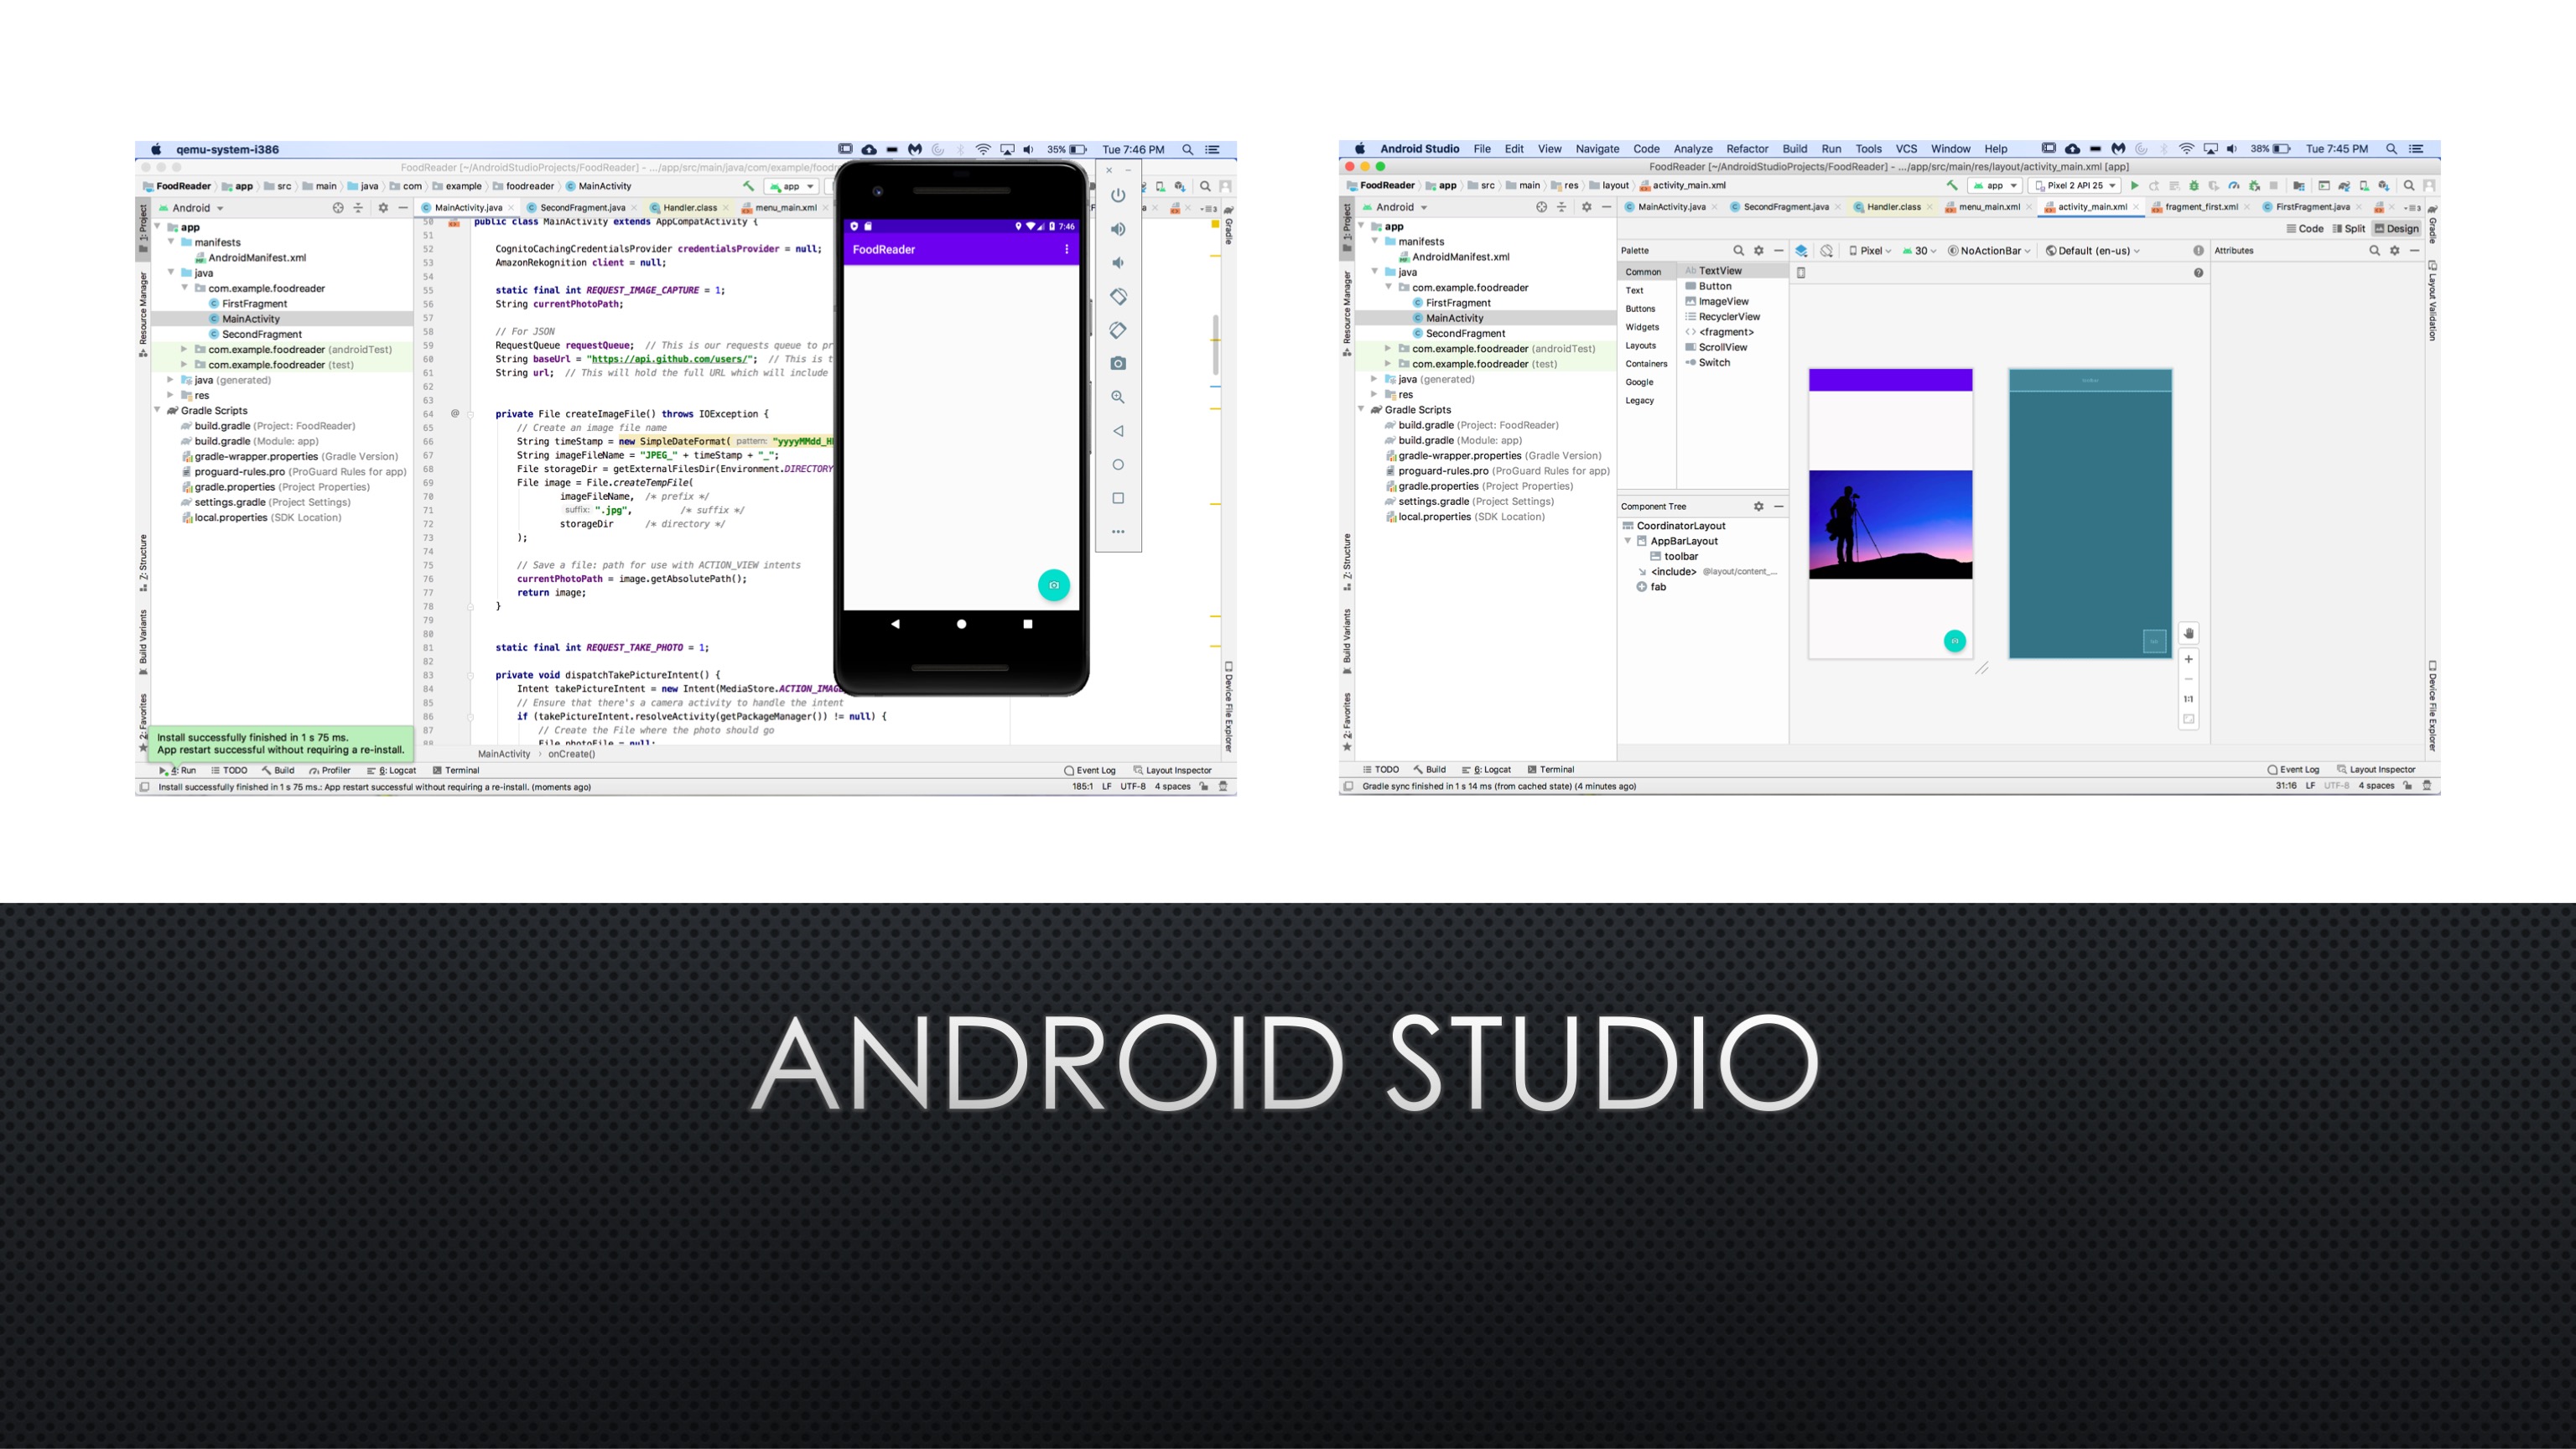Click the orientation icon beside the layers icon
The width and height of the screenshot is (2576, 1449).
(x=1827, y=251)
